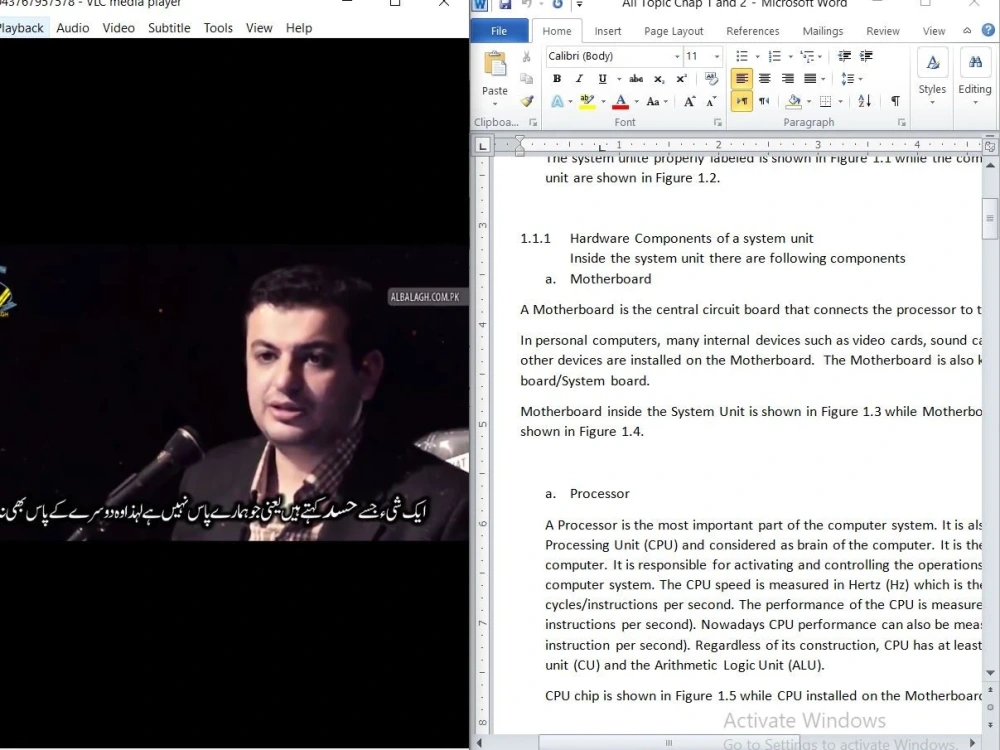Click the Decrease Indent icon
The width and height of the screenshot is (1000, 750).
click(x=844, y=56)
